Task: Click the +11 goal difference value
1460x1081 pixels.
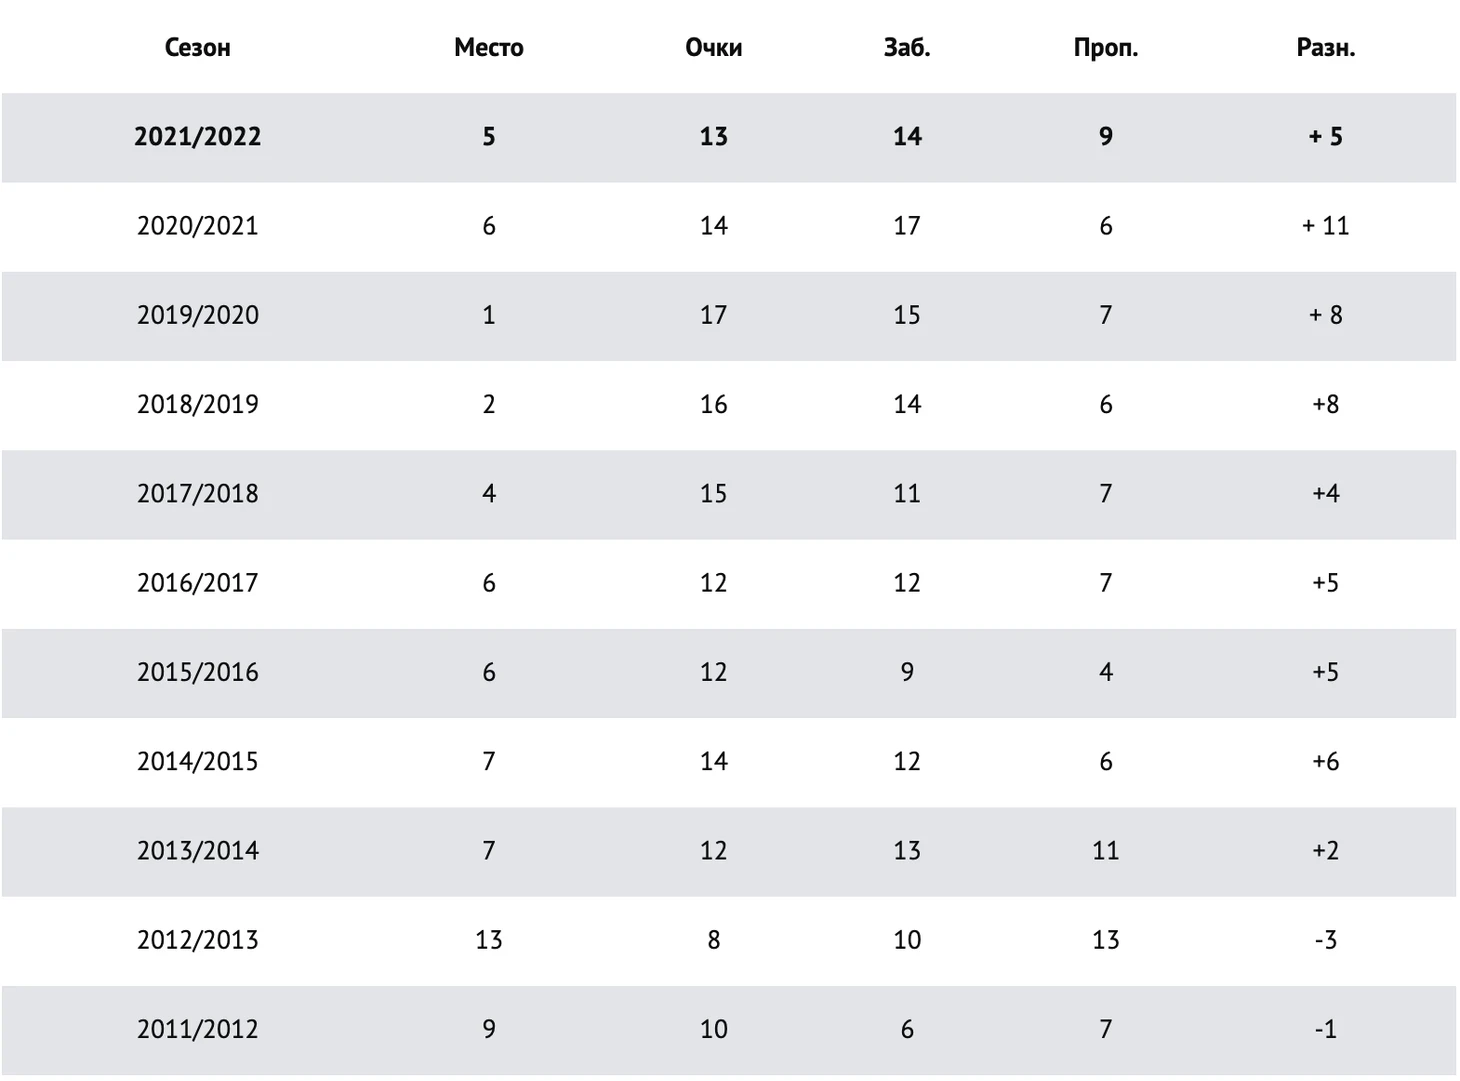Action: click(x=1325, y=226)
